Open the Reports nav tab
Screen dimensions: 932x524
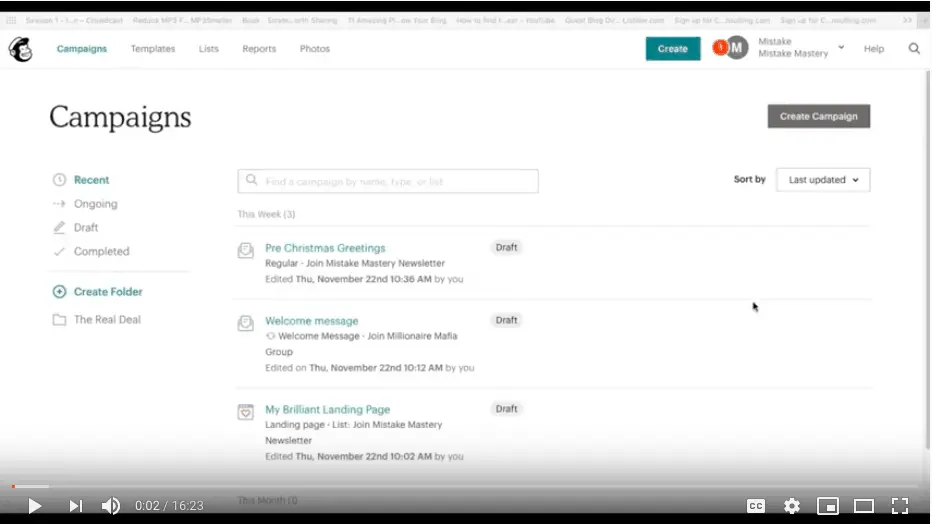pyautogui.click(x=259, y=49)
